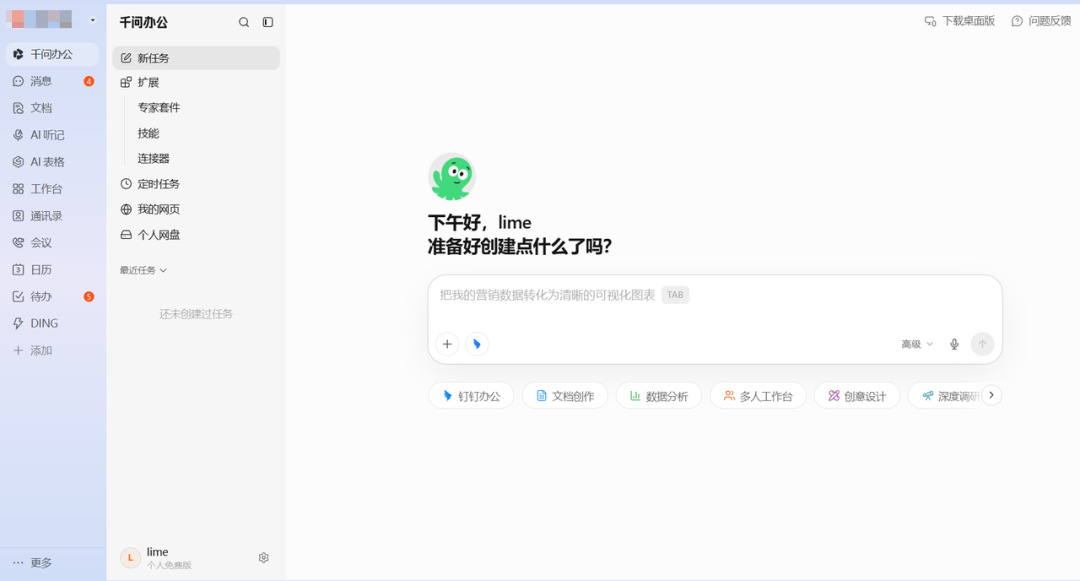Select the 数据分析 suggestion chip
The image size is (1080, 581).
point(658,396)
